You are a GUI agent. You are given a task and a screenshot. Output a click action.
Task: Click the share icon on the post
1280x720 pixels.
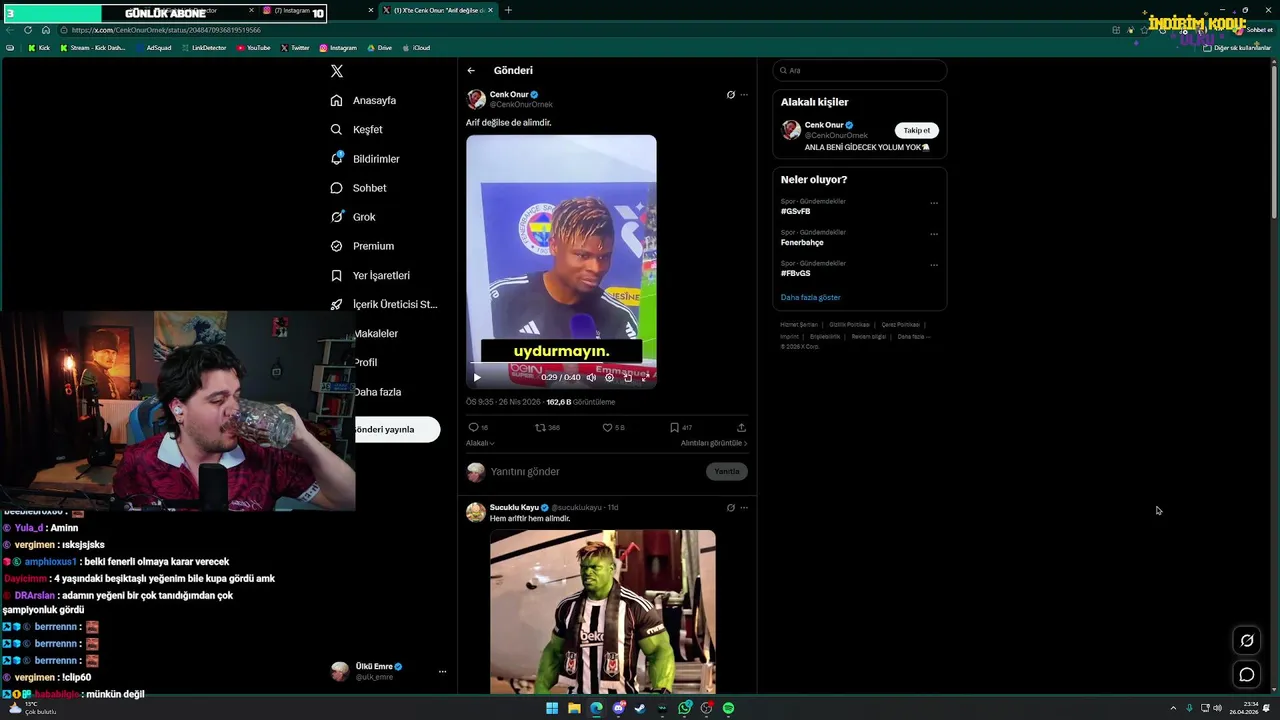[x=741, y=427]
